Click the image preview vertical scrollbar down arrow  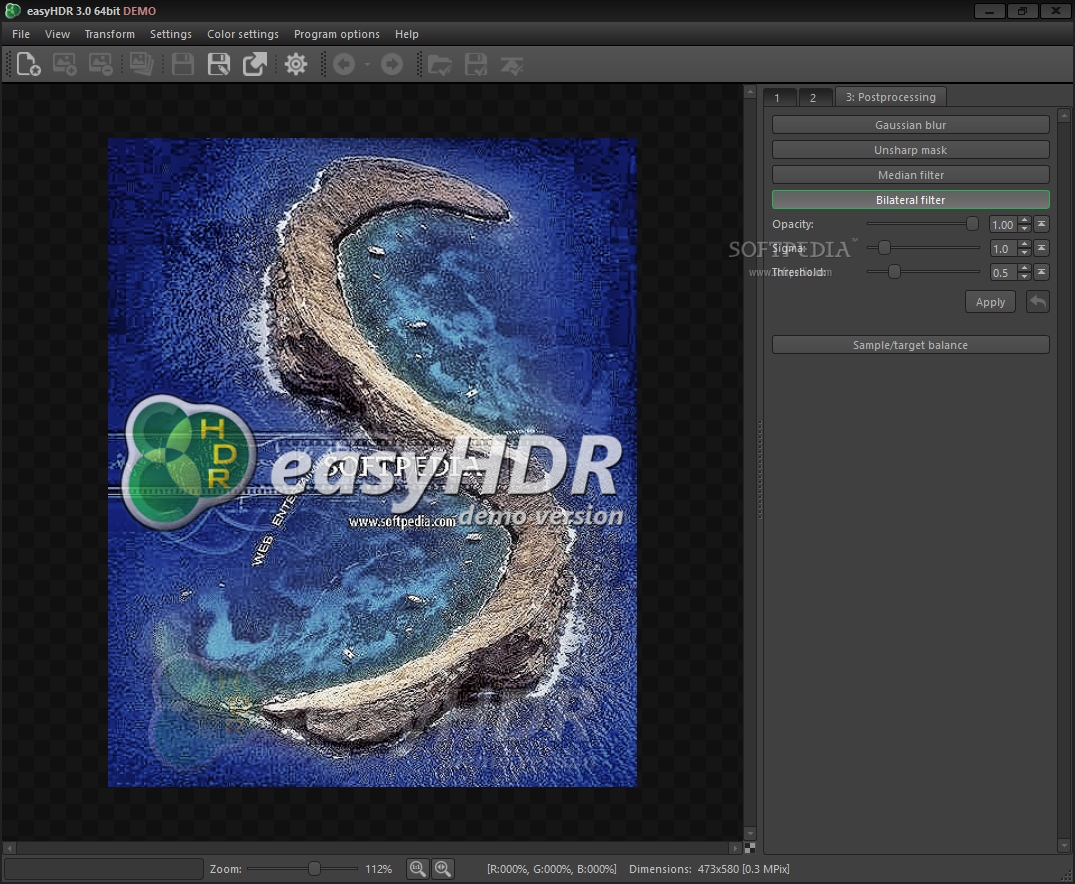click(750, 833)
